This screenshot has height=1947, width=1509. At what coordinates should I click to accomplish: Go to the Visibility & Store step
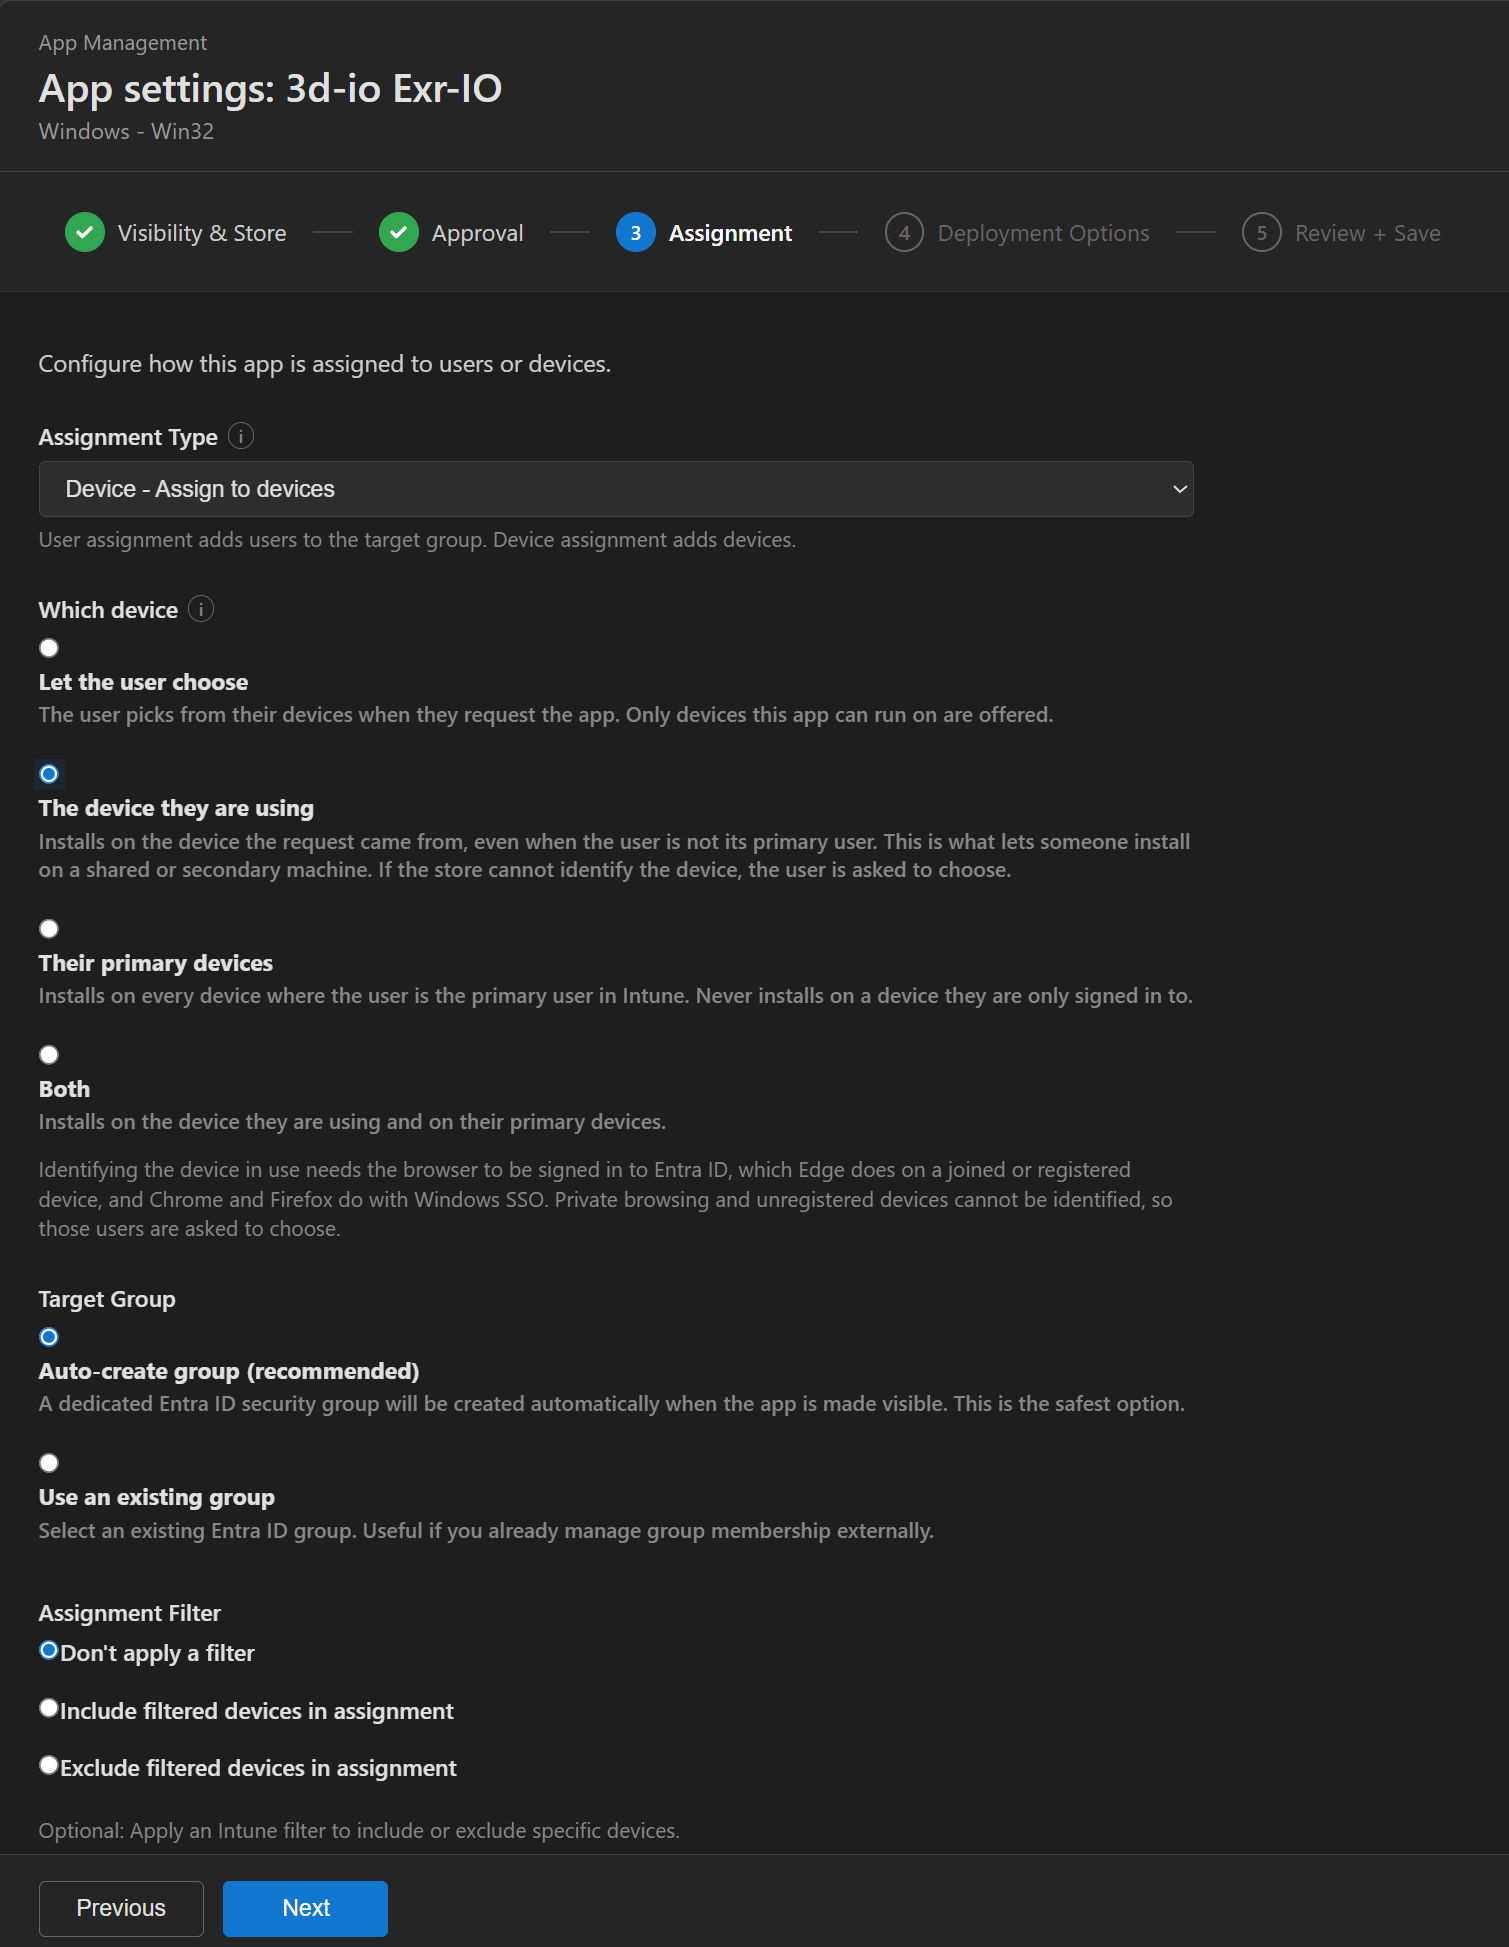click(x=202, y=233)
